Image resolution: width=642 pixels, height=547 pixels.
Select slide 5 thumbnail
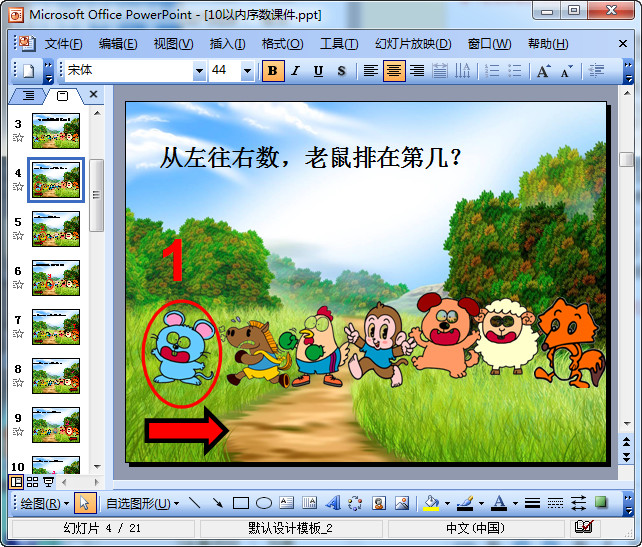(56, 229)
